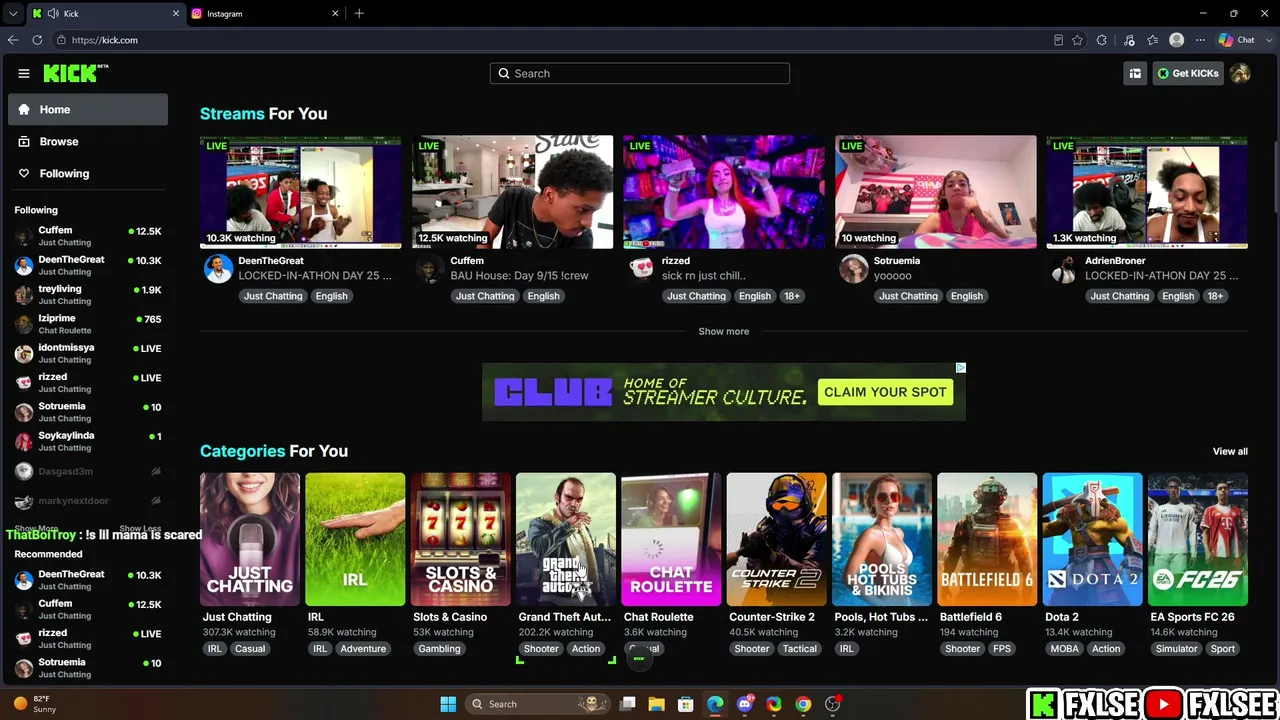Go to the Home sidebar item
Viewport: 1280px width, 720px height.
pos(88,109)
